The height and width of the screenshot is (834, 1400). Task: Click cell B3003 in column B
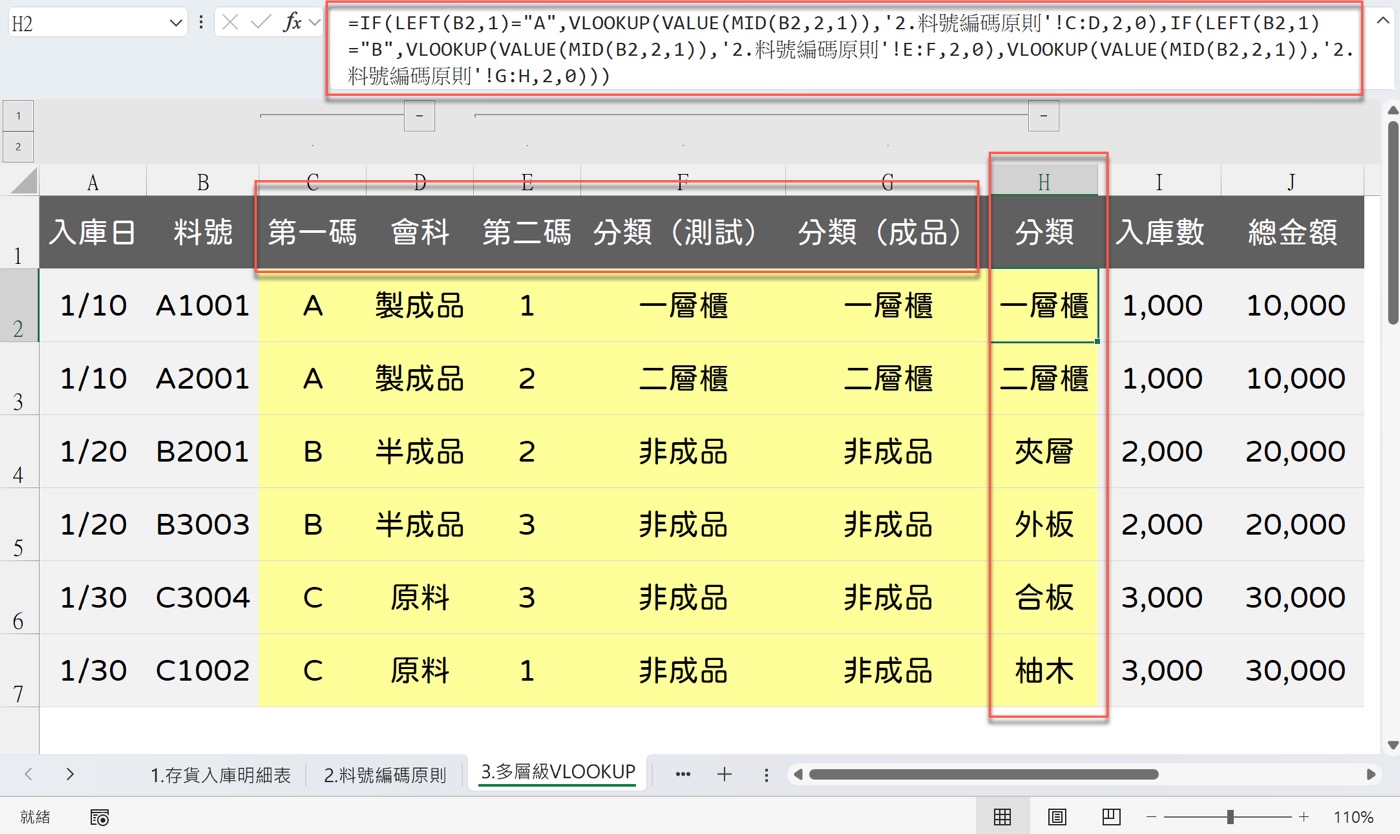pyautogui.click(x=203, y=524)
